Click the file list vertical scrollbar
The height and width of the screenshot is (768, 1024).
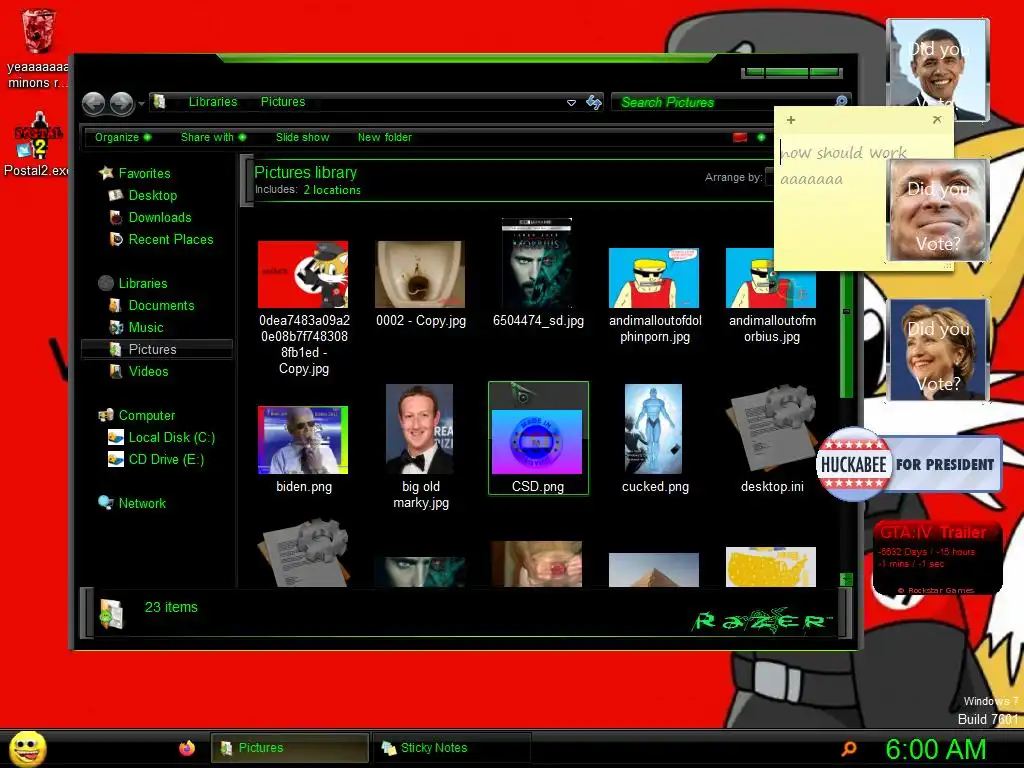tap(846, 336)
